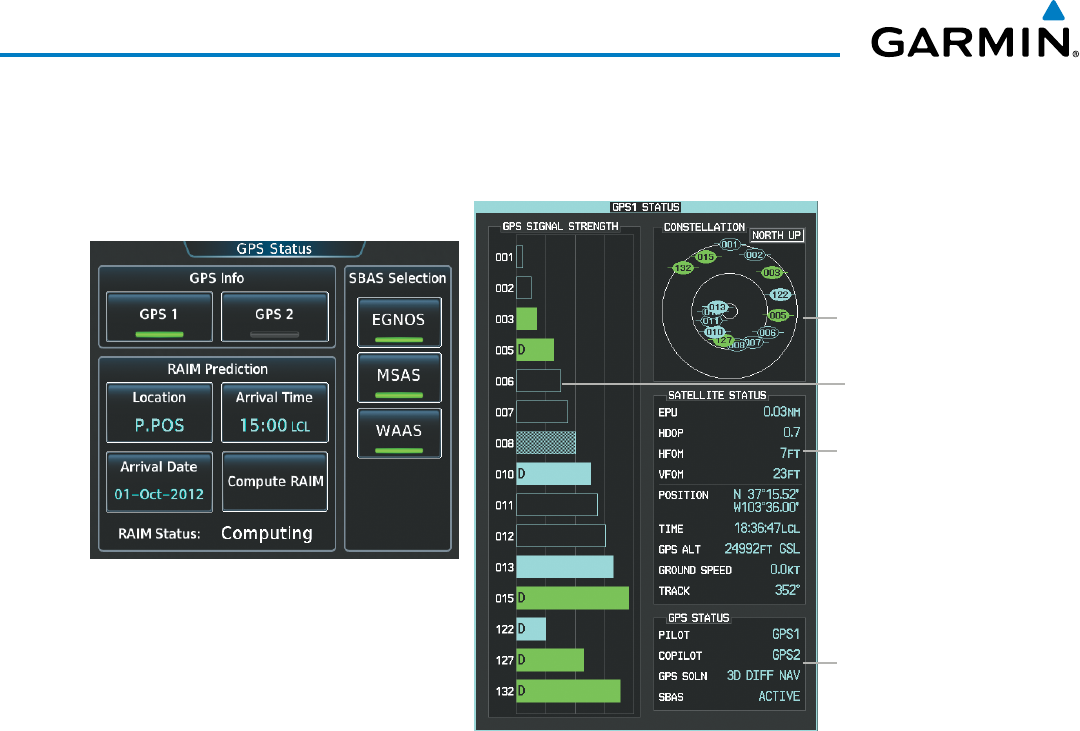Set the Arrival Time 15:00 LCL
Screen dimensions: 1080x731
coord(274,413)
